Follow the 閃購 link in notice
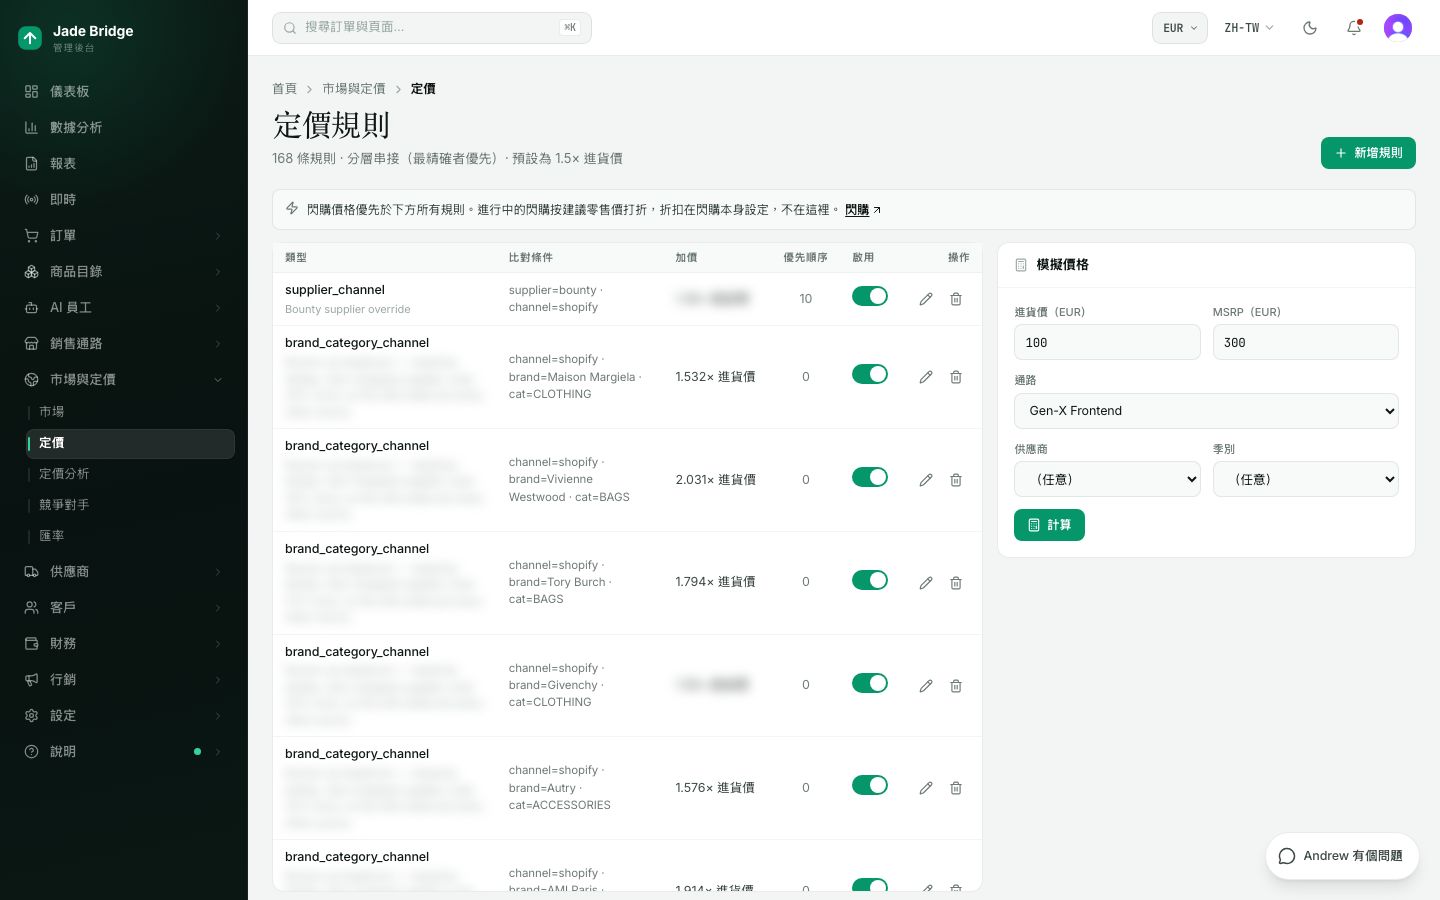Image resolution: width=1440 pixels, height=900 pixels. click(x=862, y=210)
